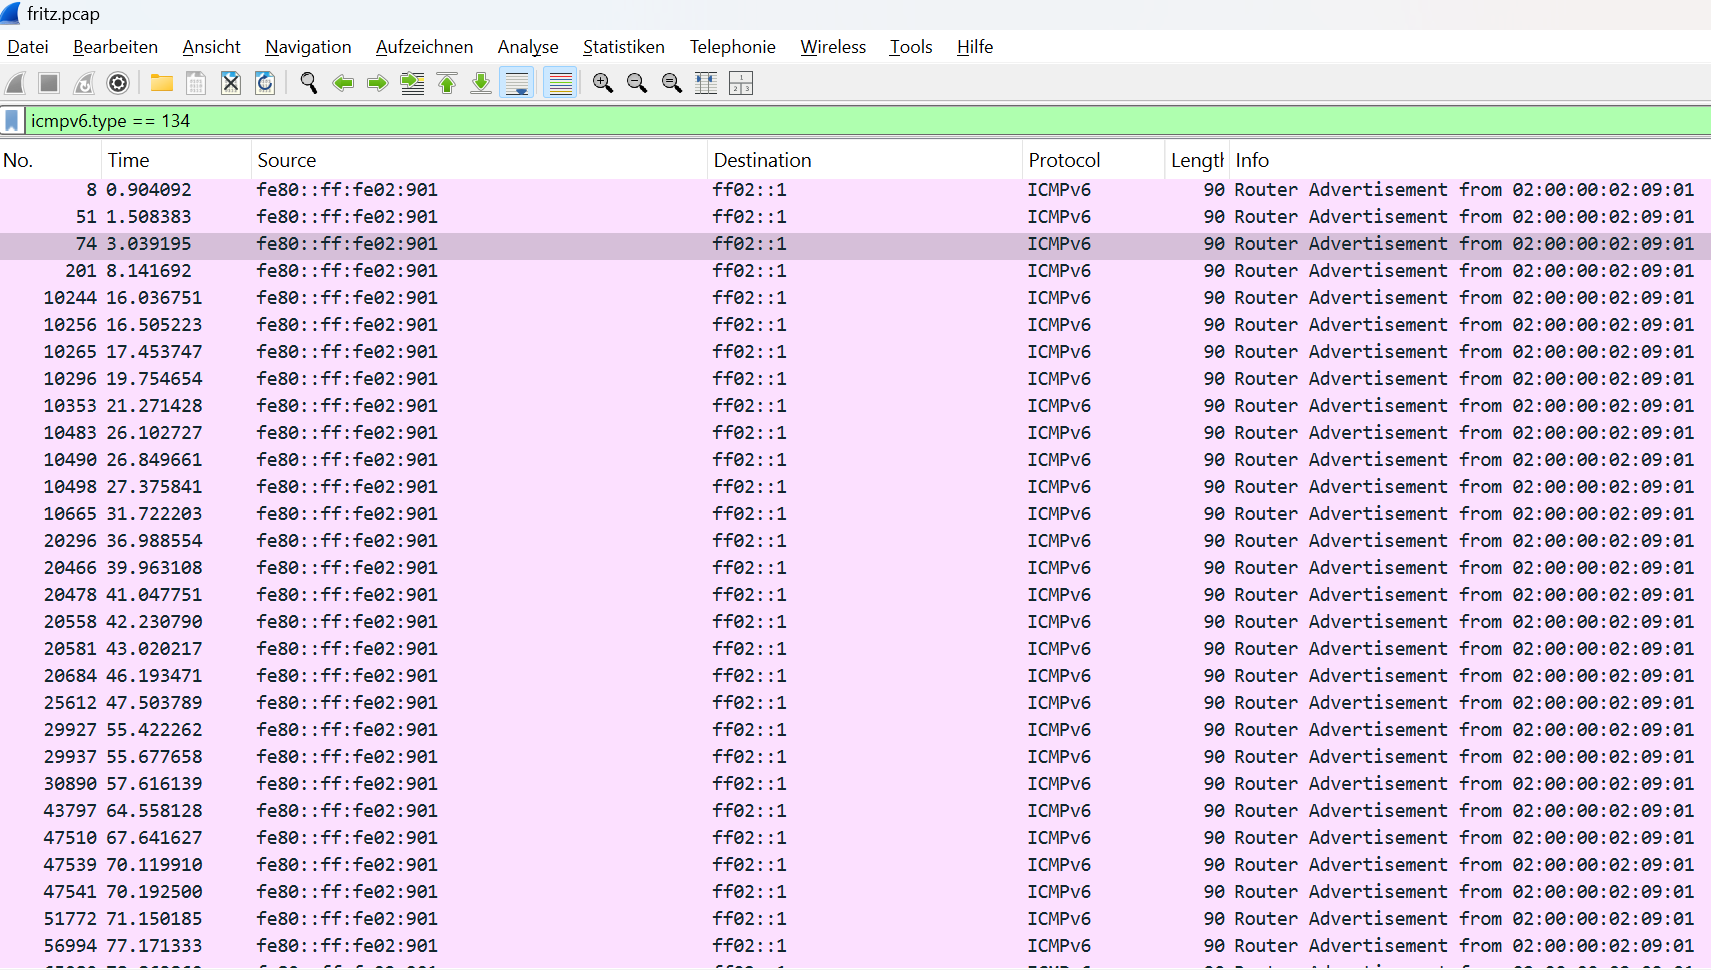This screenshot has width=1711, height=970.
Task: Select packet 29937 at time 55.677658
Action: pyautogui.click(x=855, y=757)
